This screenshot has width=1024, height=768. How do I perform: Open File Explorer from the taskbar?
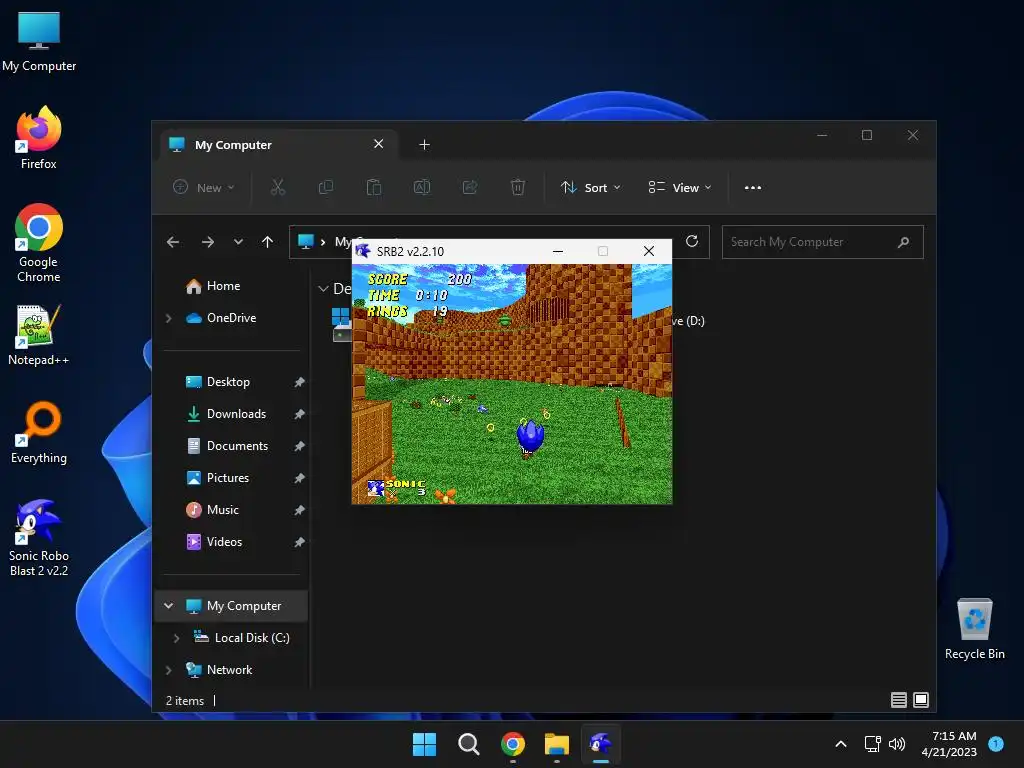[x=557, y=744]
